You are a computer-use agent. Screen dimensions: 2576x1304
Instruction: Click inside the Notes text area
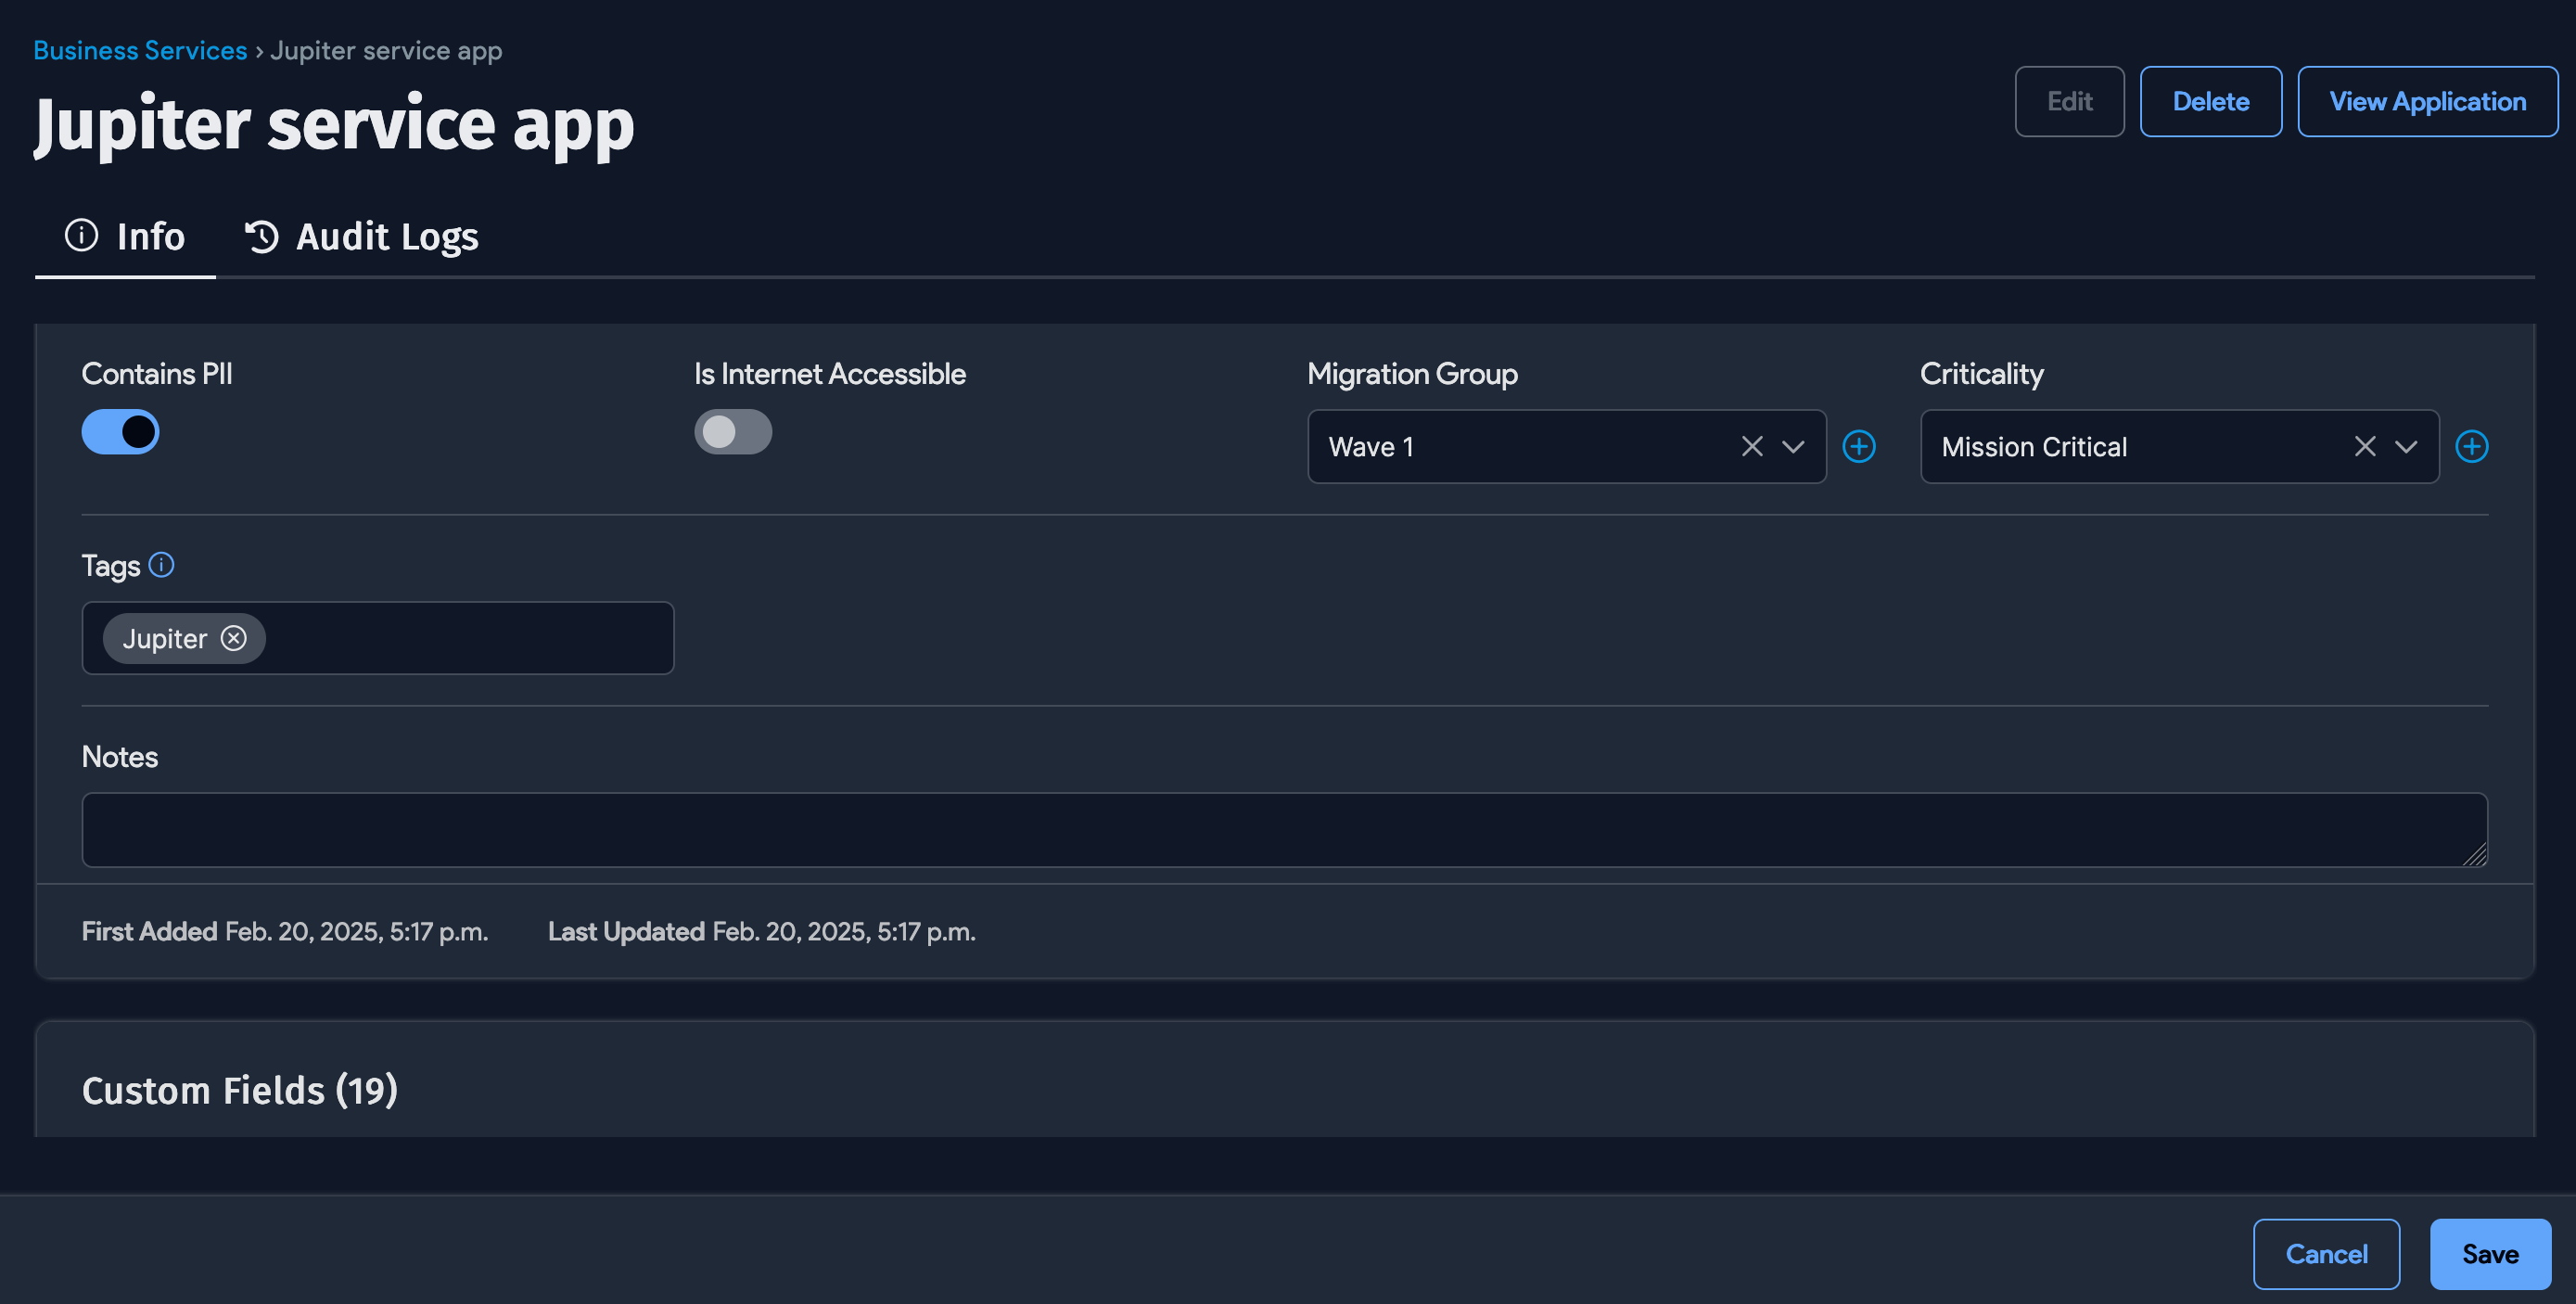(x=1284, y=830)
